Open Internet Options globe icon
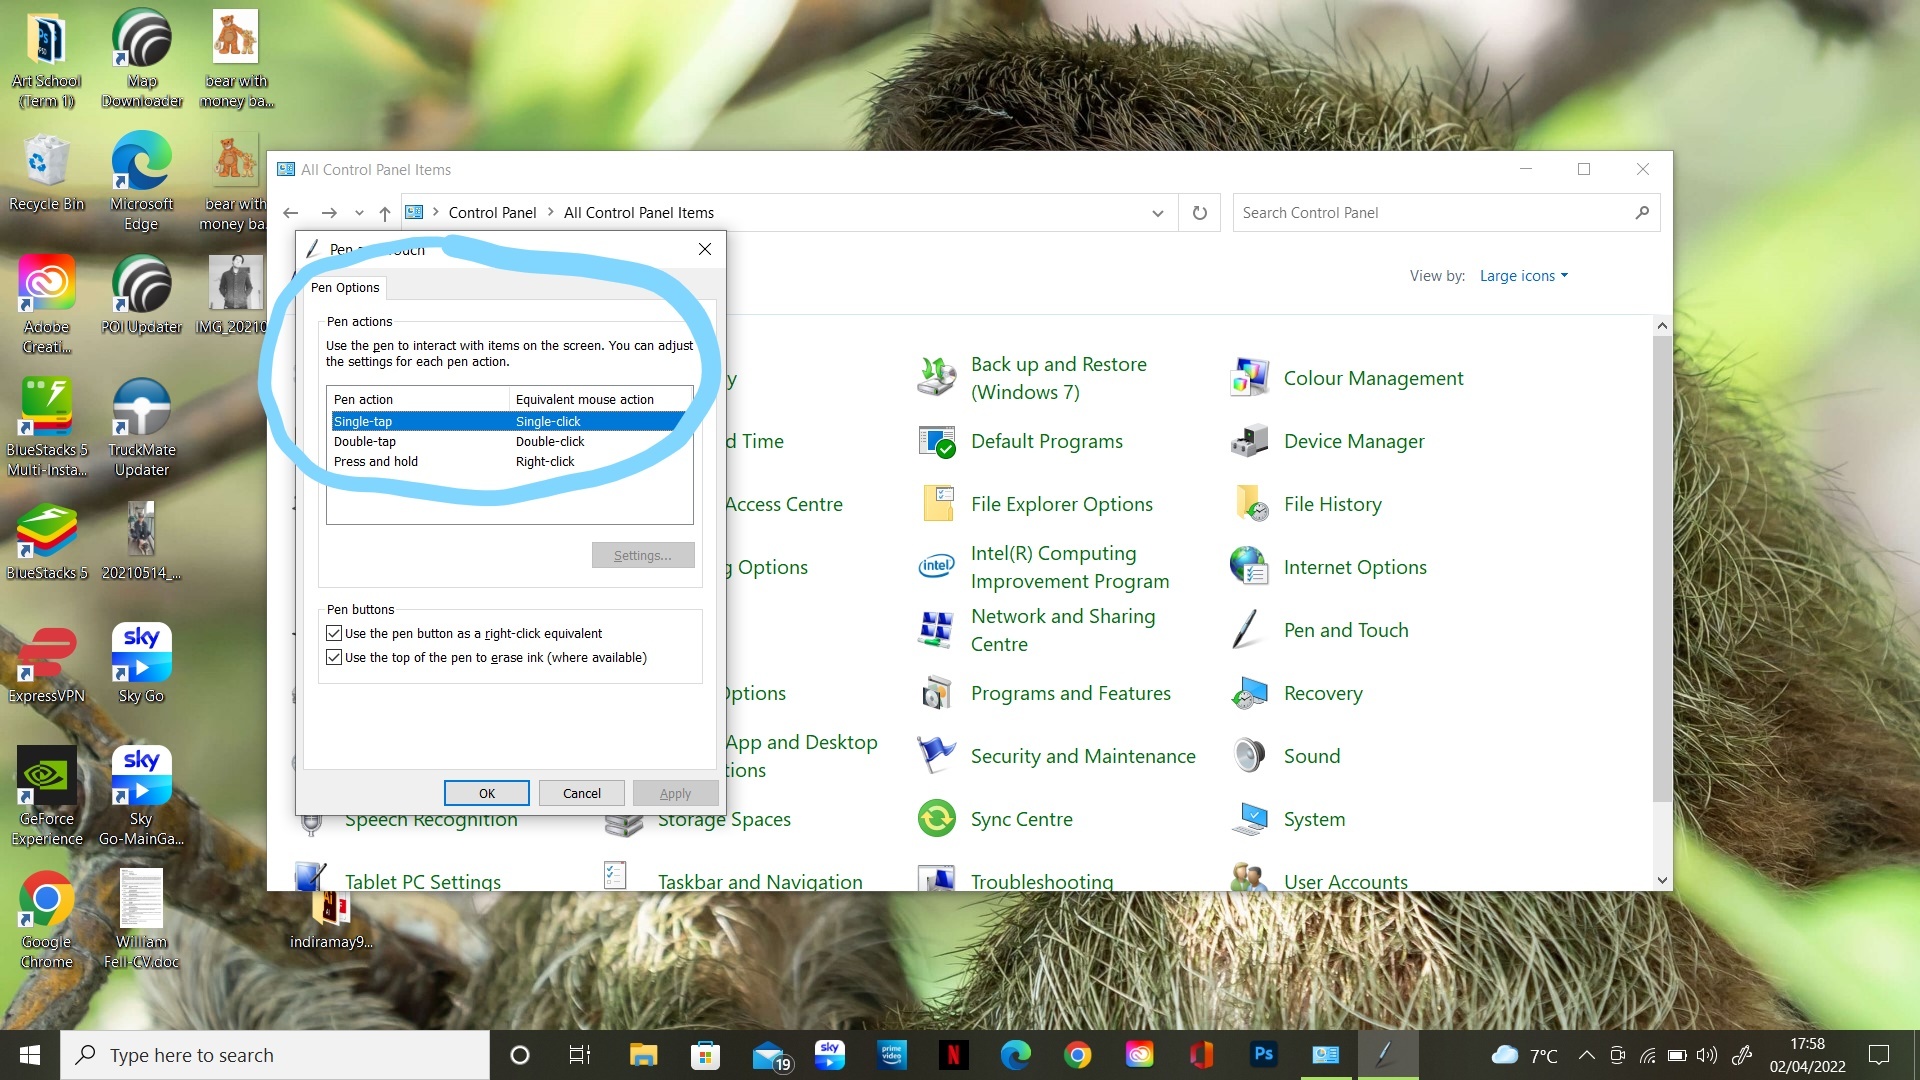The width and height of the screenshot is (1920, 1080). click(x=1248, y=567)
